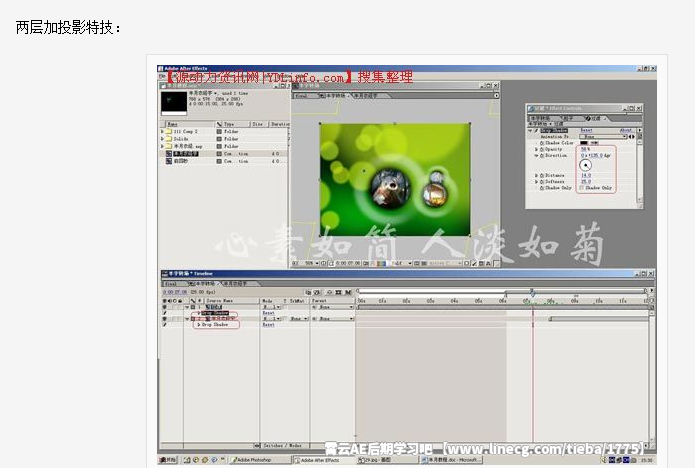Expand the 111 Comp 2 folder
Screen dimensions: 695x468
(x=162, y=132)
